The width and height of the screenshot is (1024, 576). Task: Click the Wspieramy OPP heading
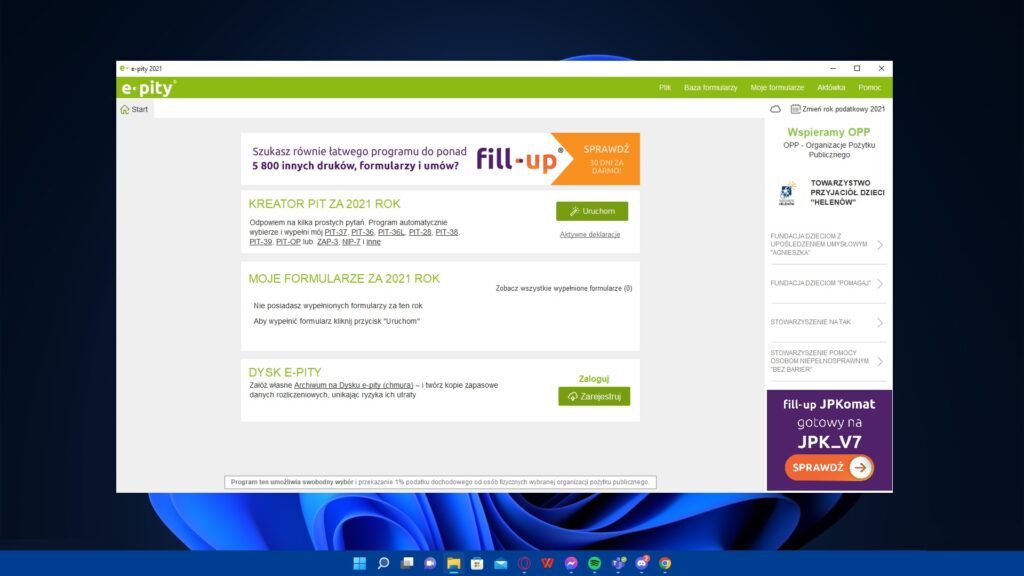coord(829,133)
